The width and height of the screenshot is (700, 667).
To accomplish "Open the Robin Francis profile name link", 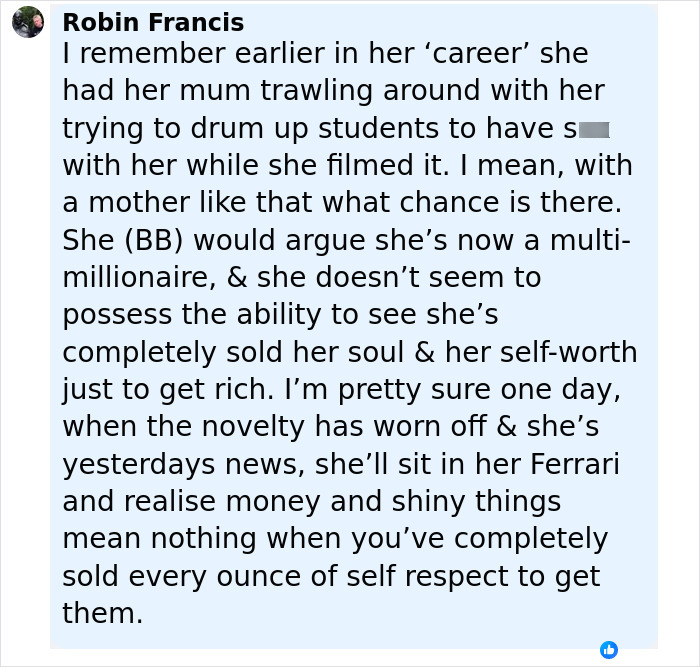I will pyautogui.click(x=153, y=22).
